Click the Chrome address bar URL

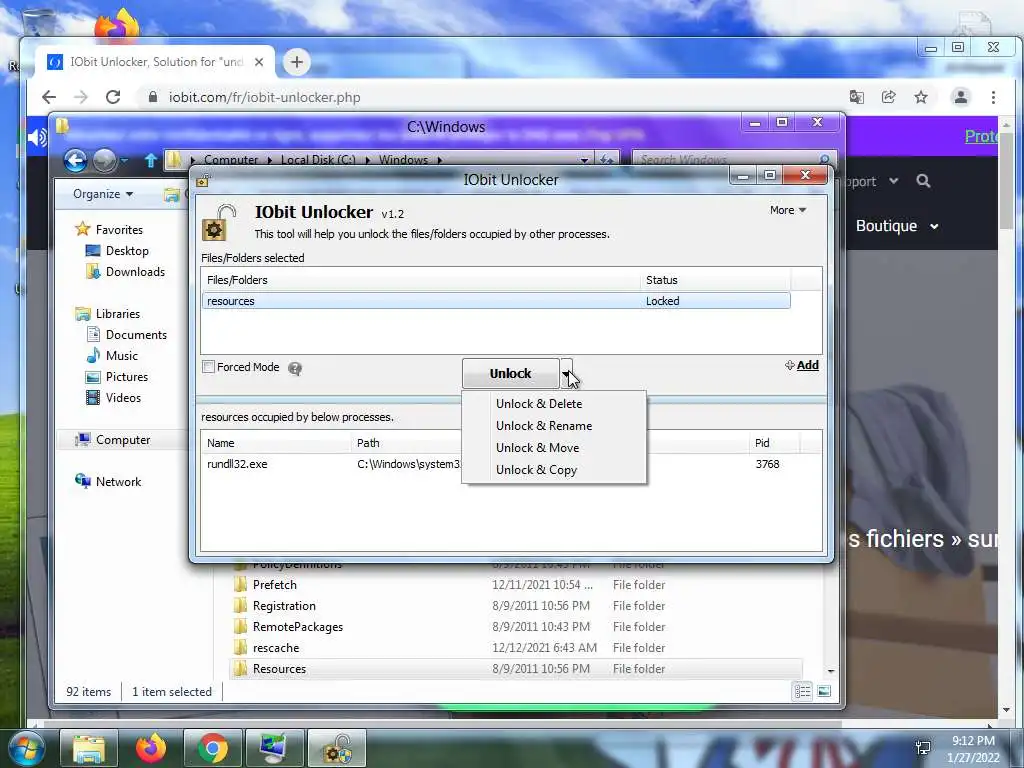coord(264,97)
